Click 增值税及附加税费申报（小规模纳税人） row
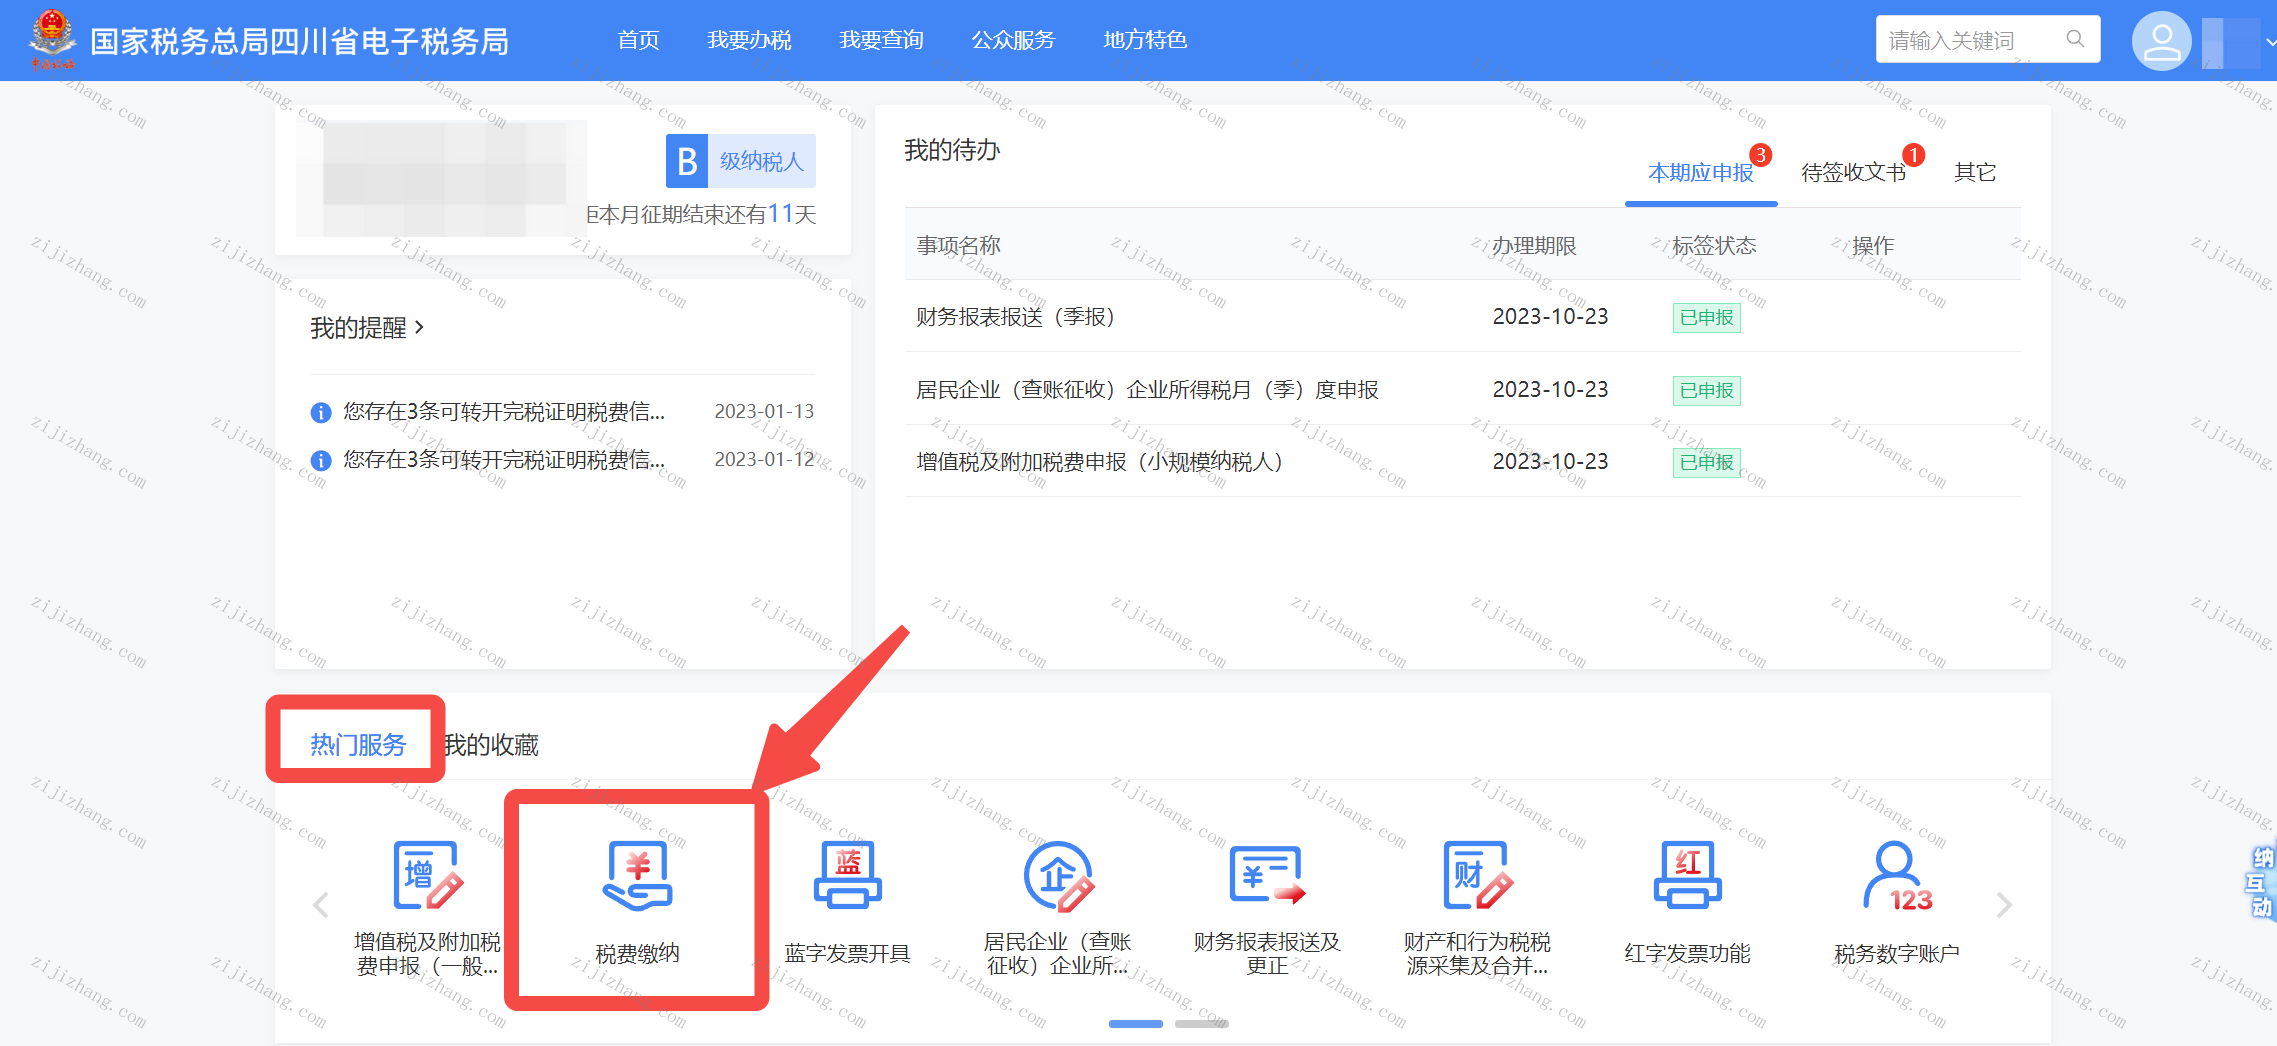Screen dimensions: 2277x1046 [x=1462, y=461]
